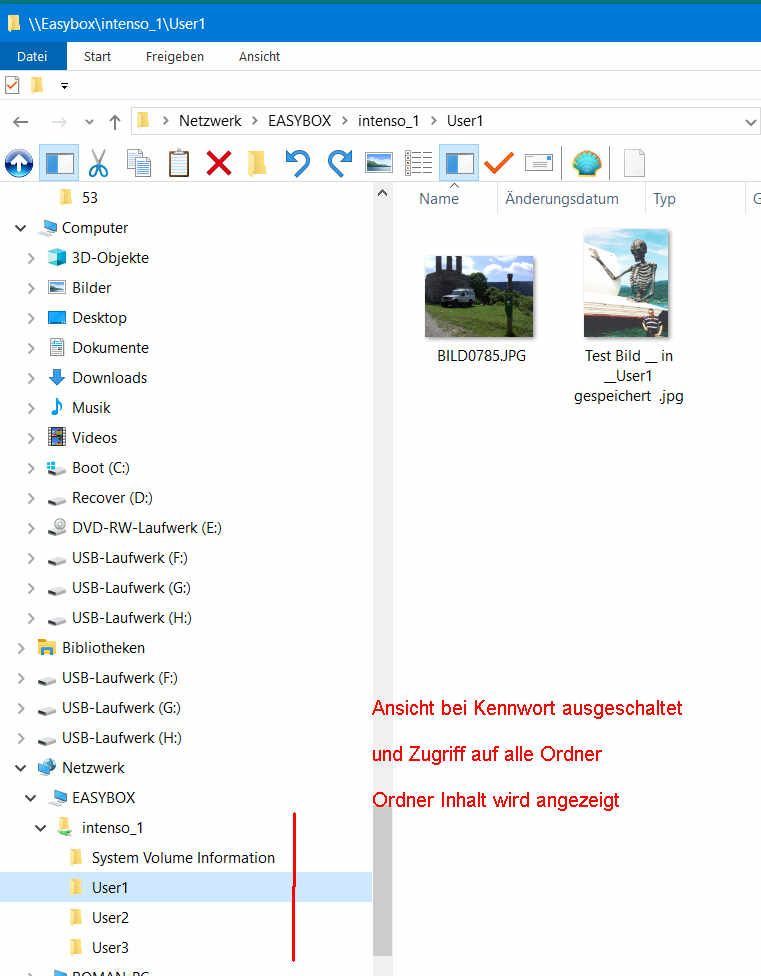Image resolution: width=761 pixels, height=976 pixels.
Task: Click Netzwerk in the address bar
Action: pyautogui.click(x=210, y=121)
